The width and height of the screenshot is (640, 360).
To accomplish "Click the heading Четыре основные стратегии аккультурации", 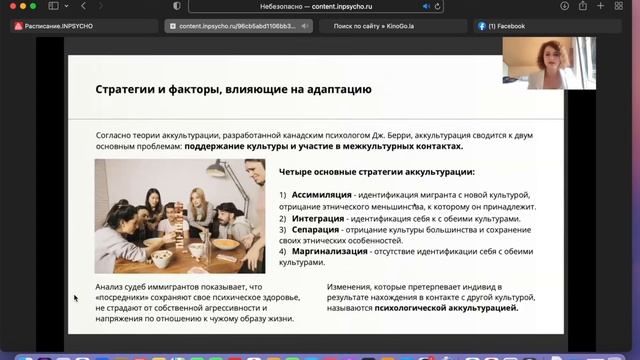I will 377,172.
